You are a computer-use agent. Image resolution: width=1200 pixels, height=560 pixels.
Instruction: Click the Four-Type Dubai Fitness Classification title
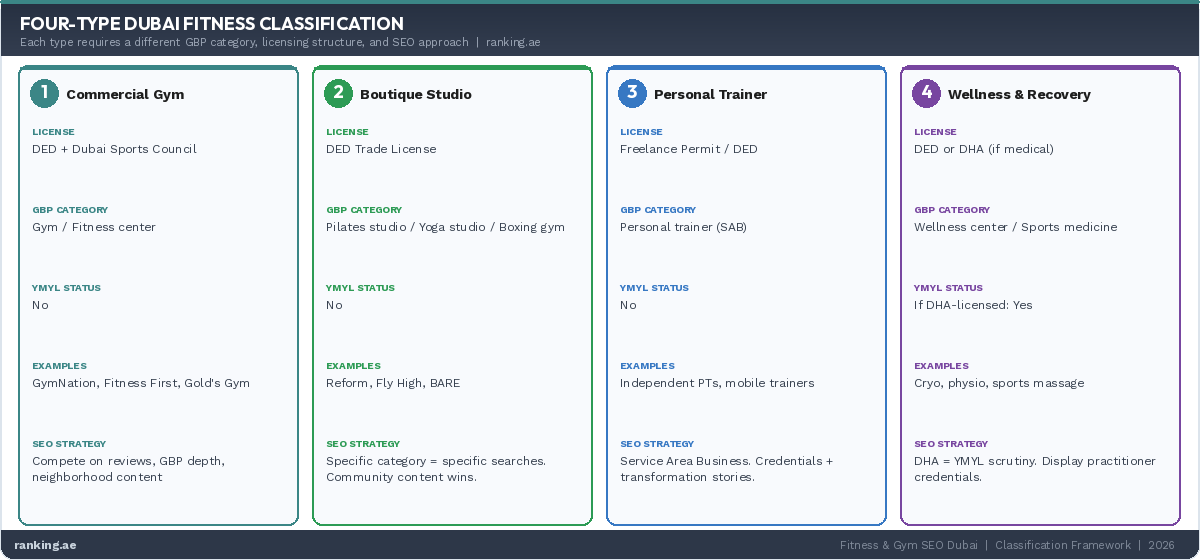(x=212, y=24)
